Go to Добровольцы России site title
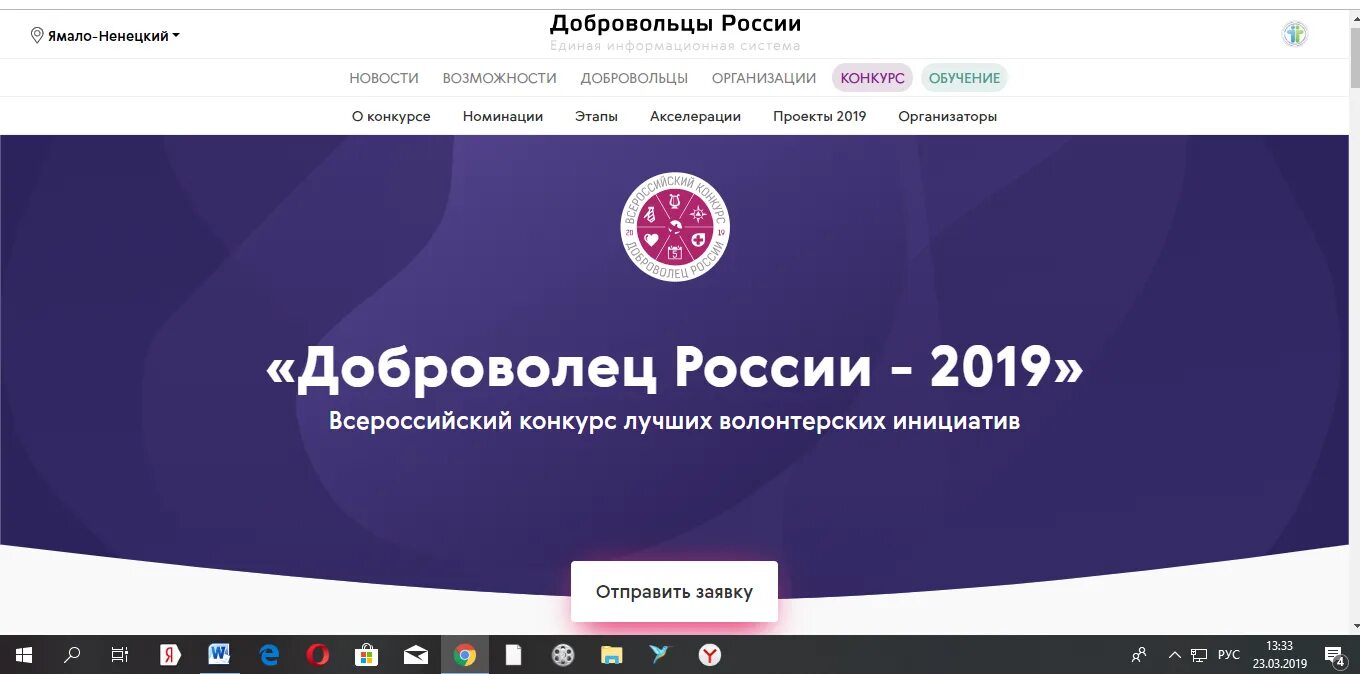This screenshot has width=1360, height=674. tap(675, 23)
